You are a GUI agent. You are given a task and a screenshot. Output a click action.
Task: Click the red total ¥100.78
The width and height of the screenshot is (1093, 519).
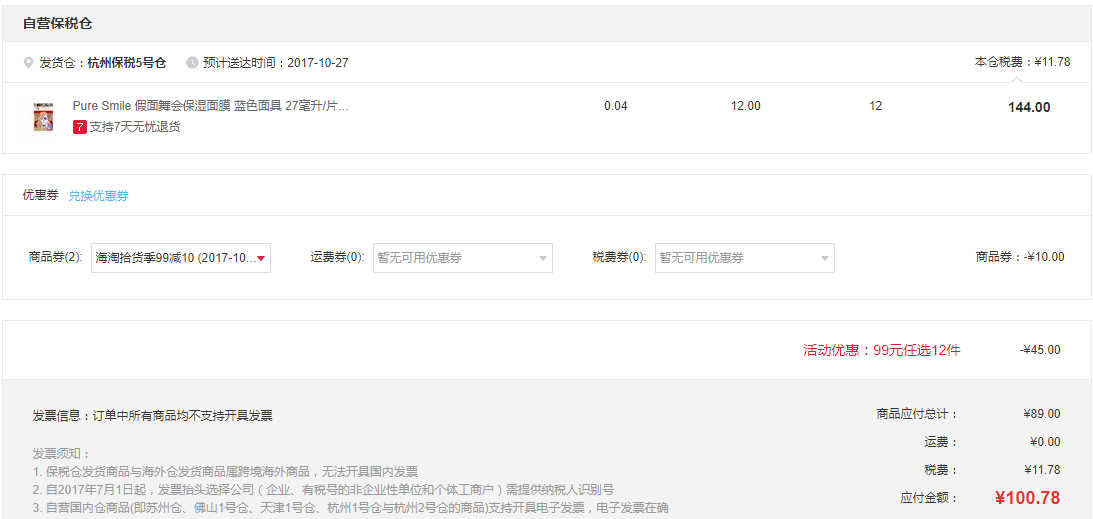(1027, 497)
